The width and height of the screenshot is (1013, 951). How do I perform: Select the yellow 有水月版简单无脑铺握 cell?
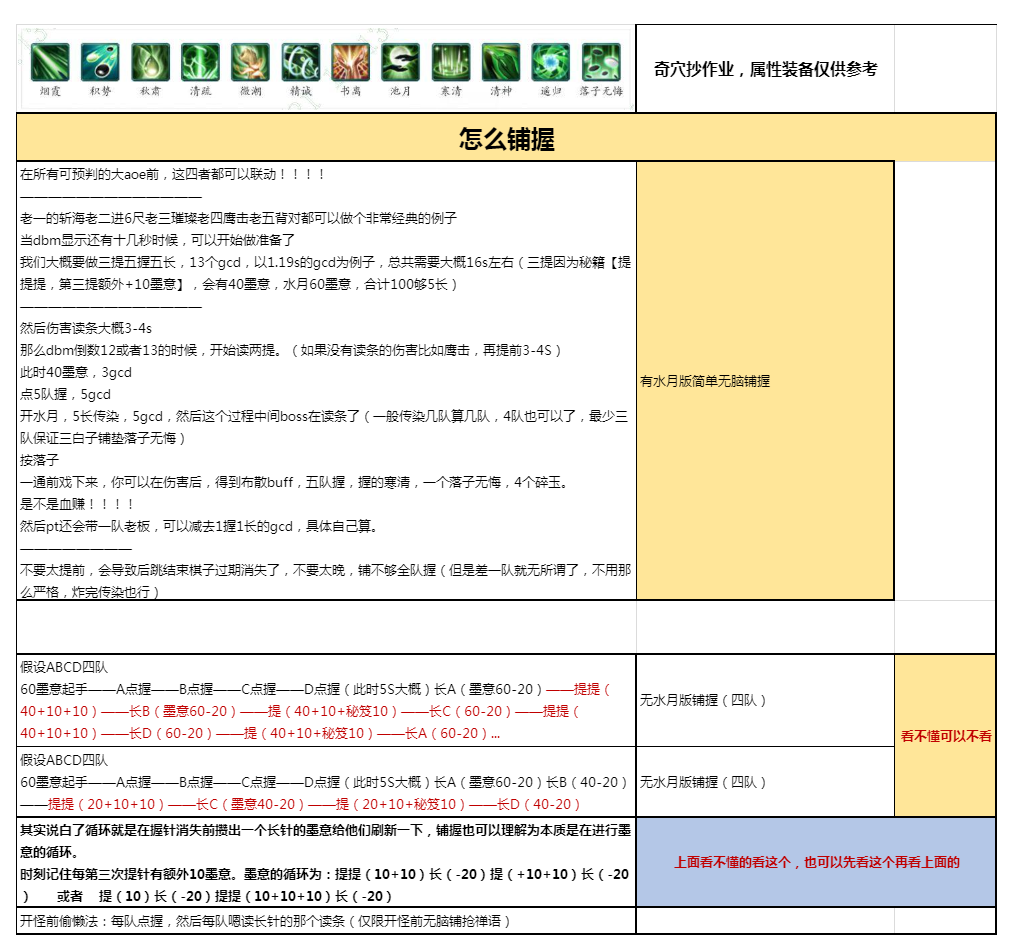pyautogui.click(x=764, y=381)
